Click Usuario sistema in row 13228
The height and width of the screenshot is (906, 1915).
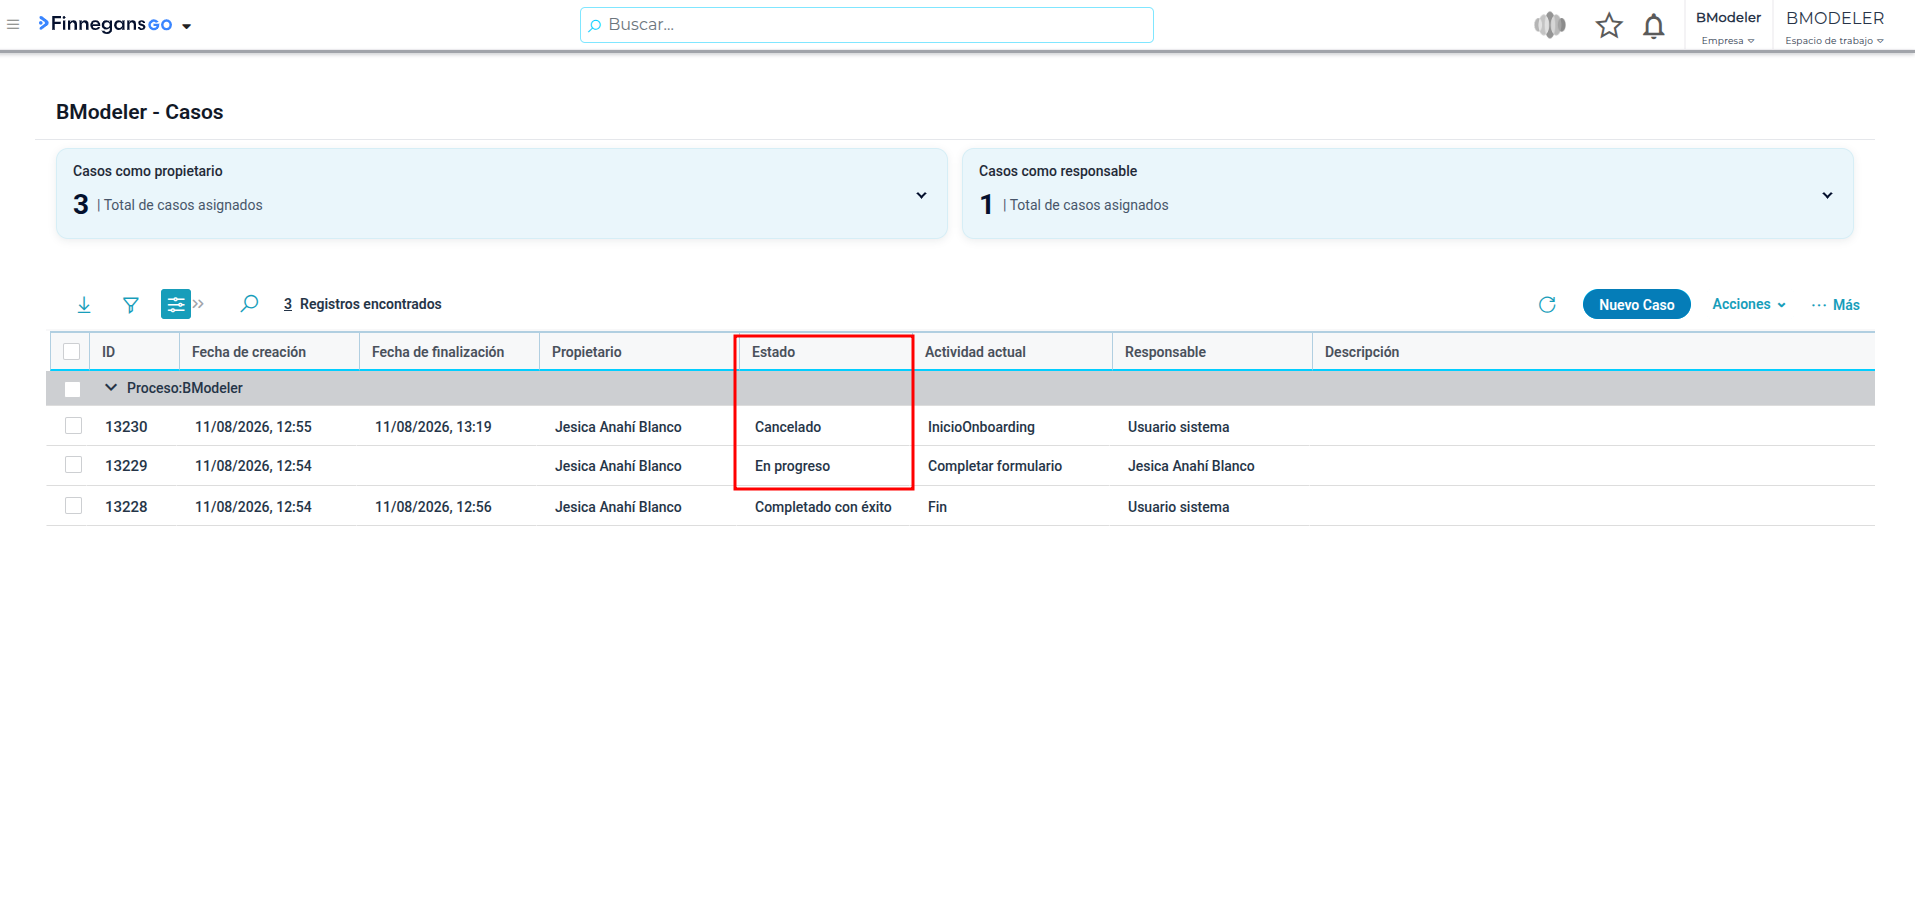click(x=1178, y=506)
